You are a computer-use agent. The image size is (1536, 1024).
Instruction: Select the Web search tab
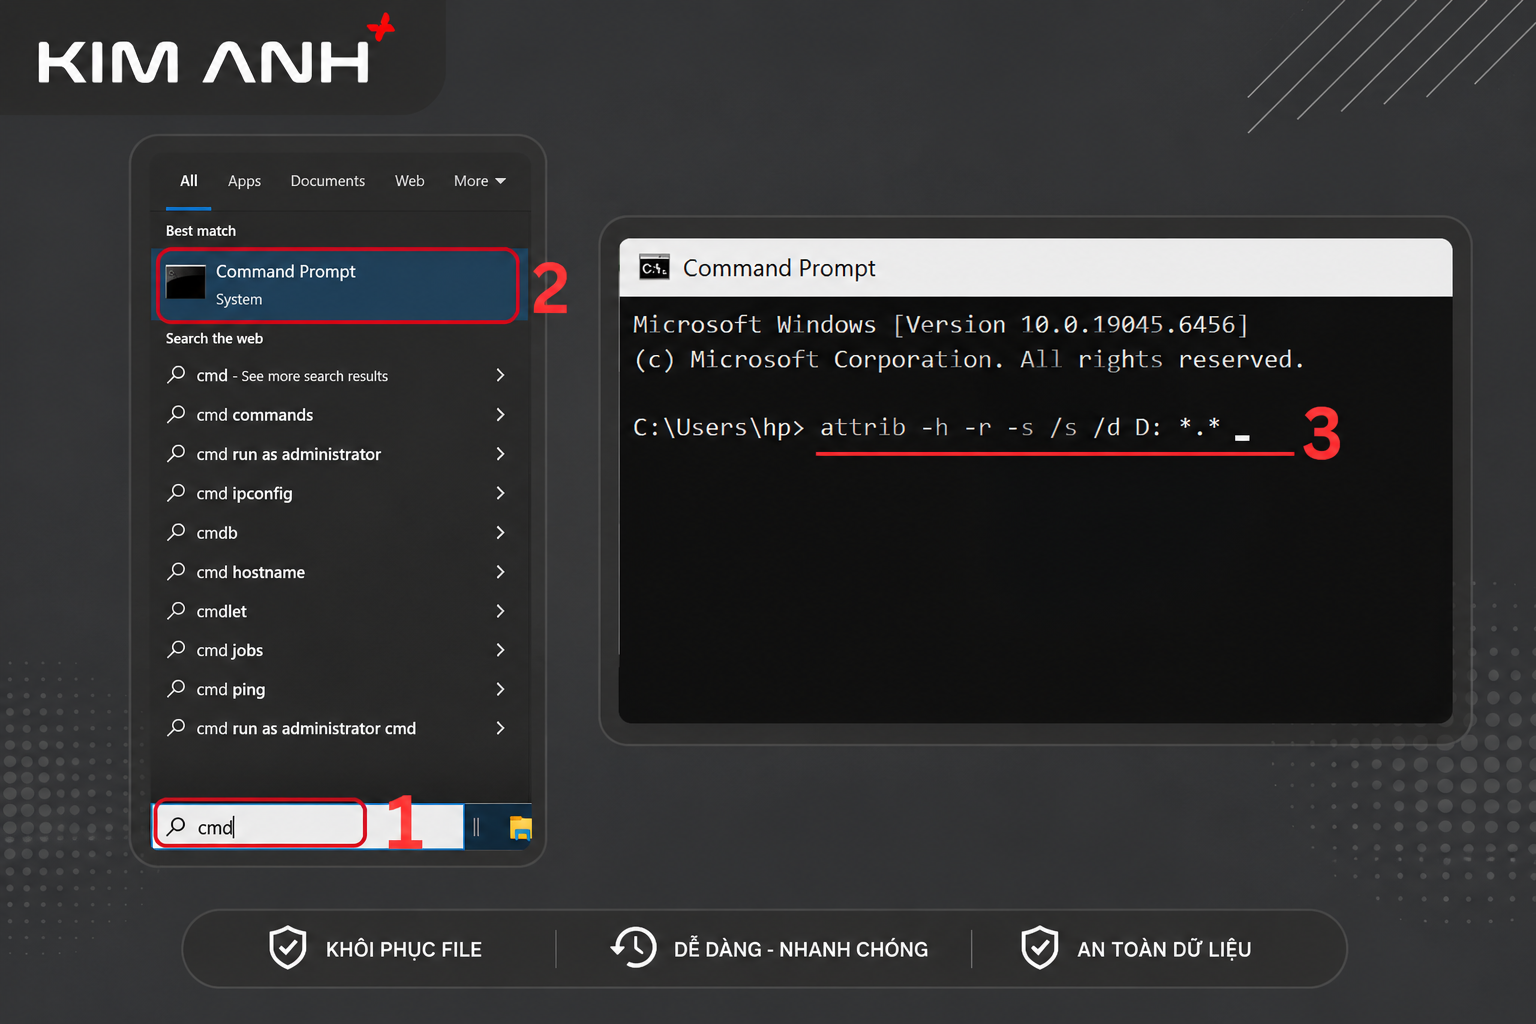click(x=409, y=181)
